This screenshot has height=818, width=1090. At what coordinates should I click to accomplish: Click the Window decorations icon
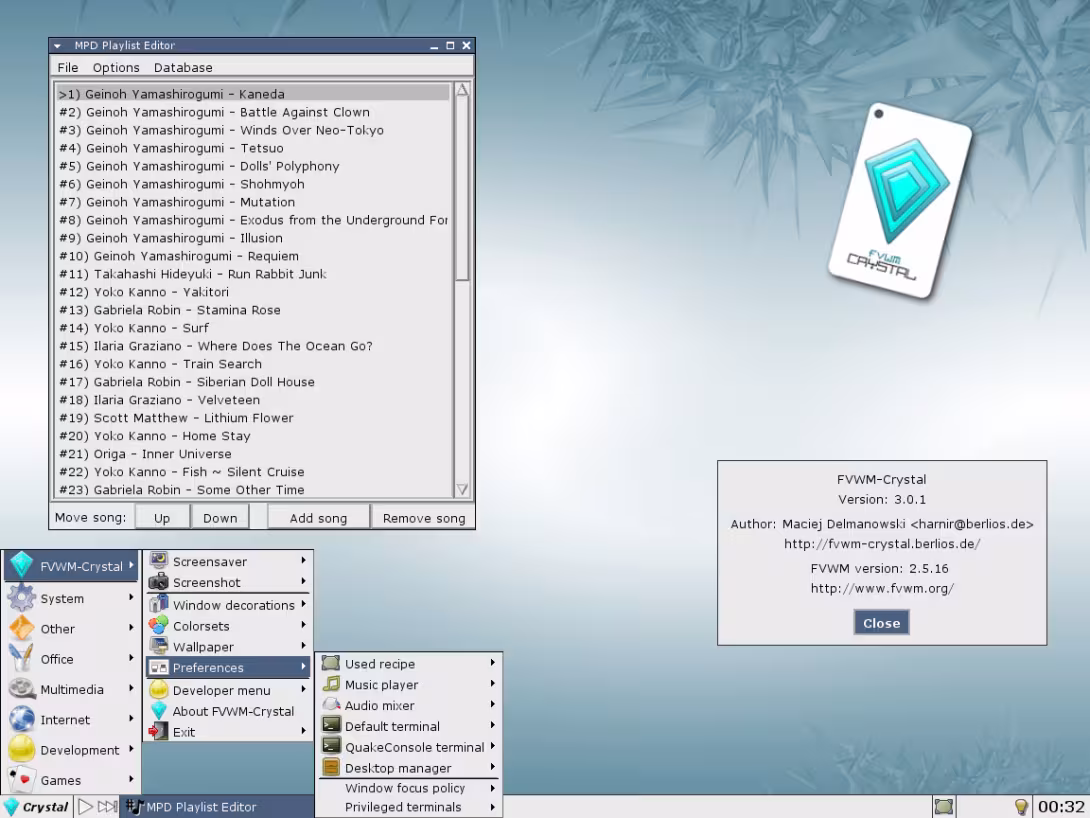coord(158,604)
